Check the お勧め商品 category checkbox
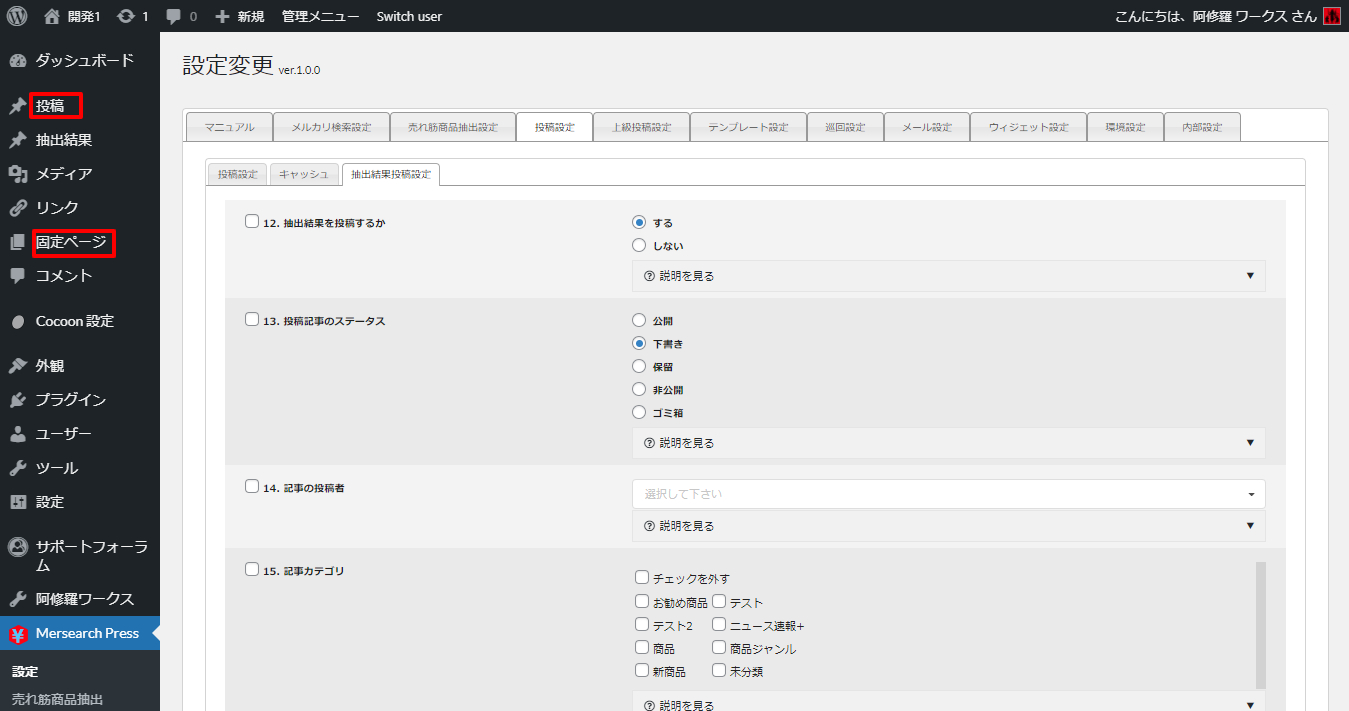 click(x=642, y=602)
